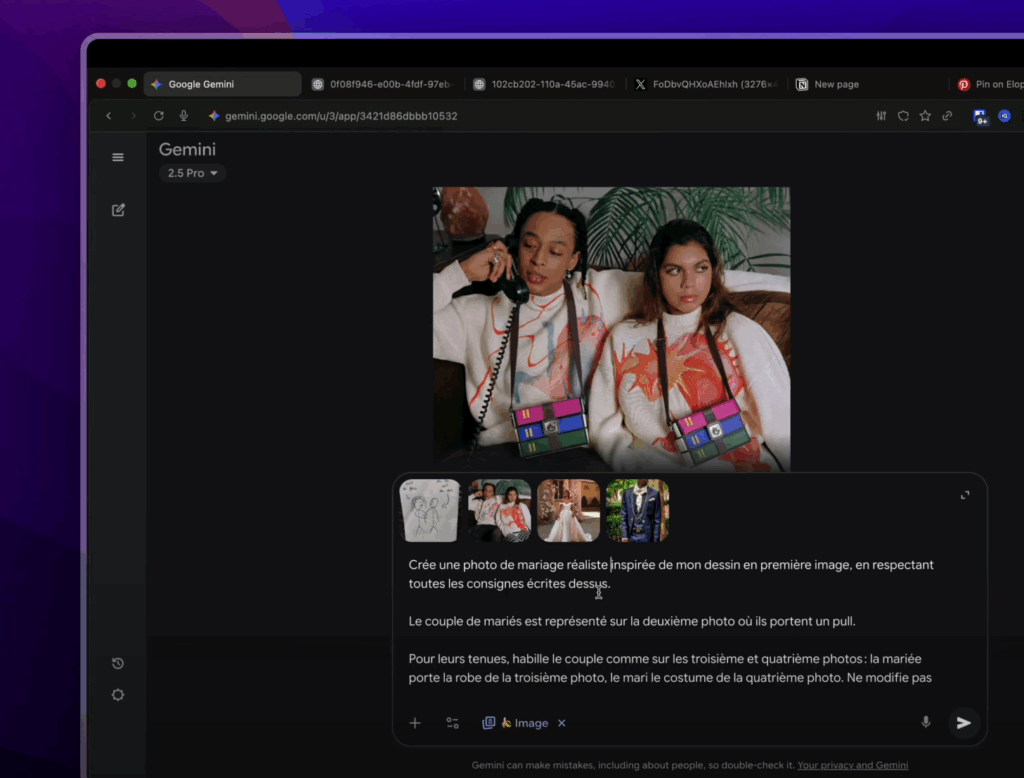Open the tools sliders icon in the prompt bar

(x=453, y=723)
